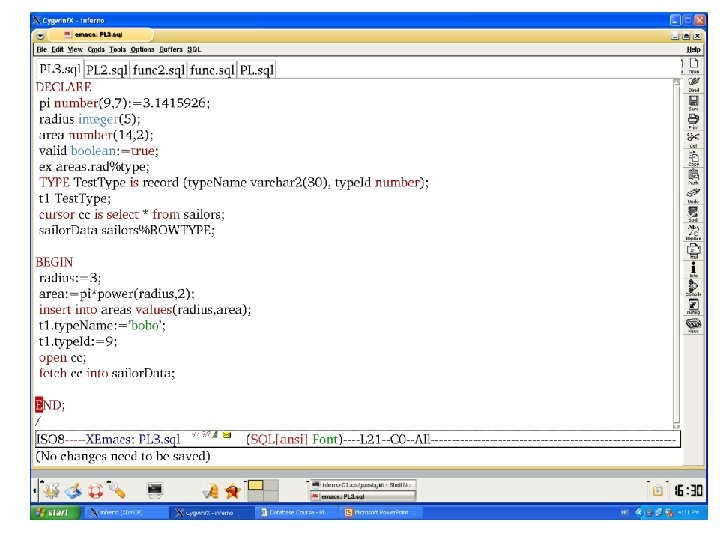Switch to Microsoft PowerPoint in taskbar
The image size is (720, 540).
380,512
